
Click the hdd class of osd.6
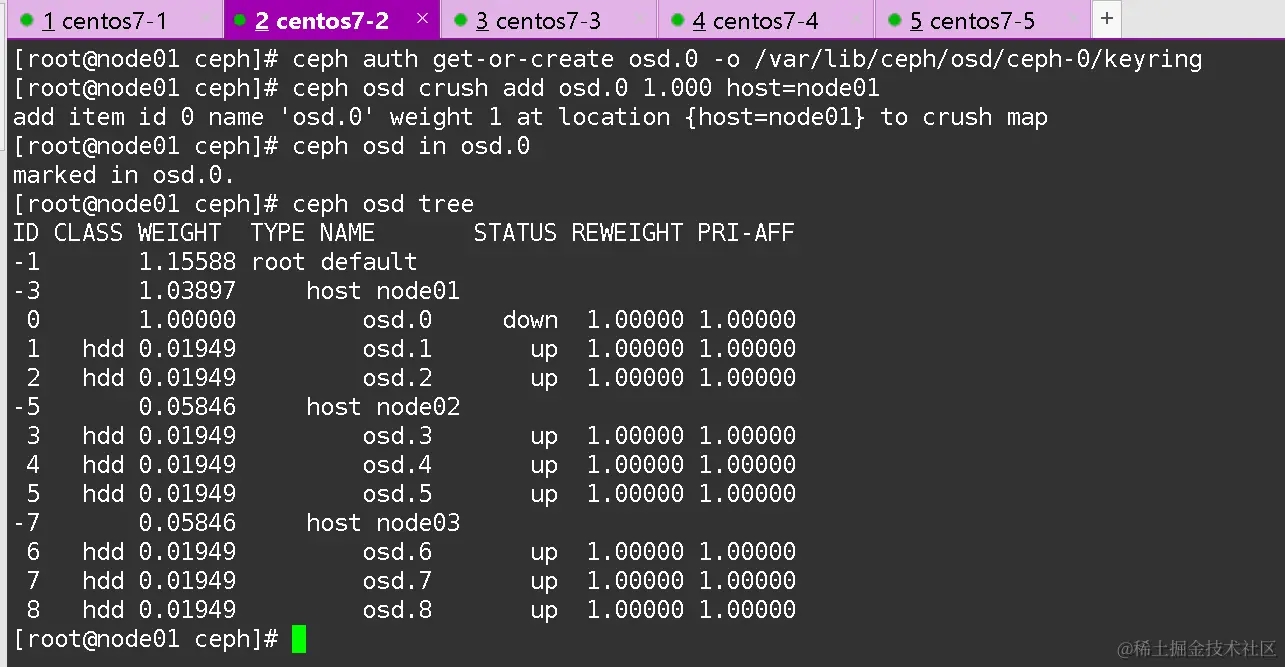[x=103, y=552]
